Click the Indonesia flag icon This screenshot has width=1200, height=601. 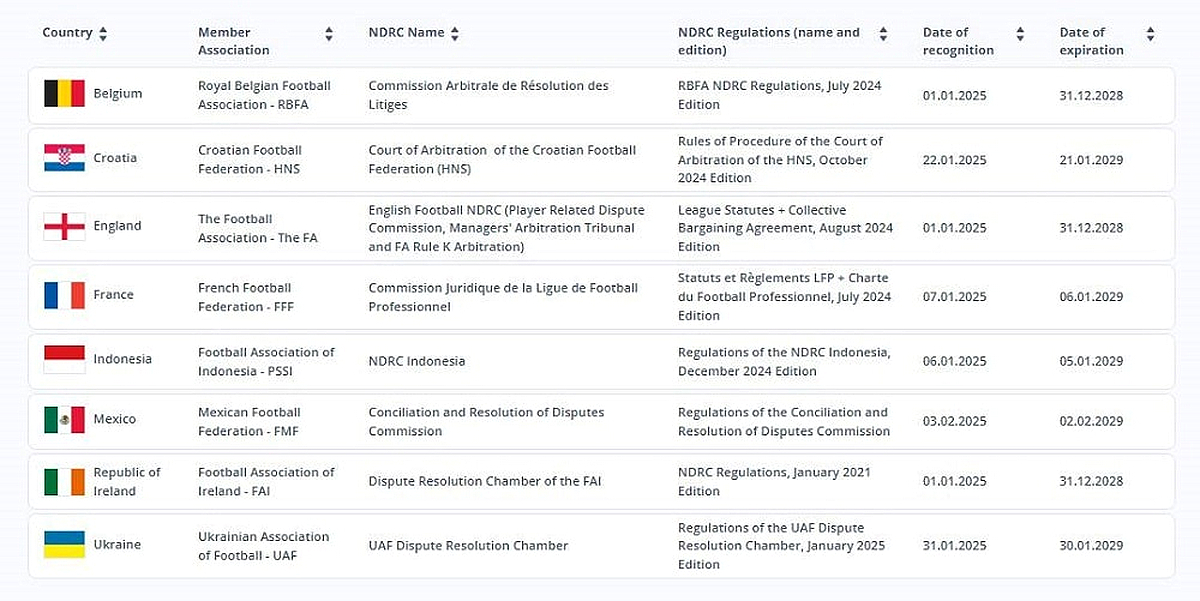coord(64,359)
